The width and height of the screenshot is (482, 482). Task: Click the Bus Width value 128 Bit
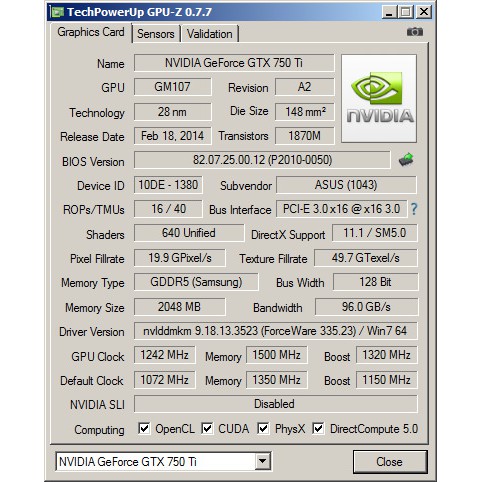pos(375,282)
